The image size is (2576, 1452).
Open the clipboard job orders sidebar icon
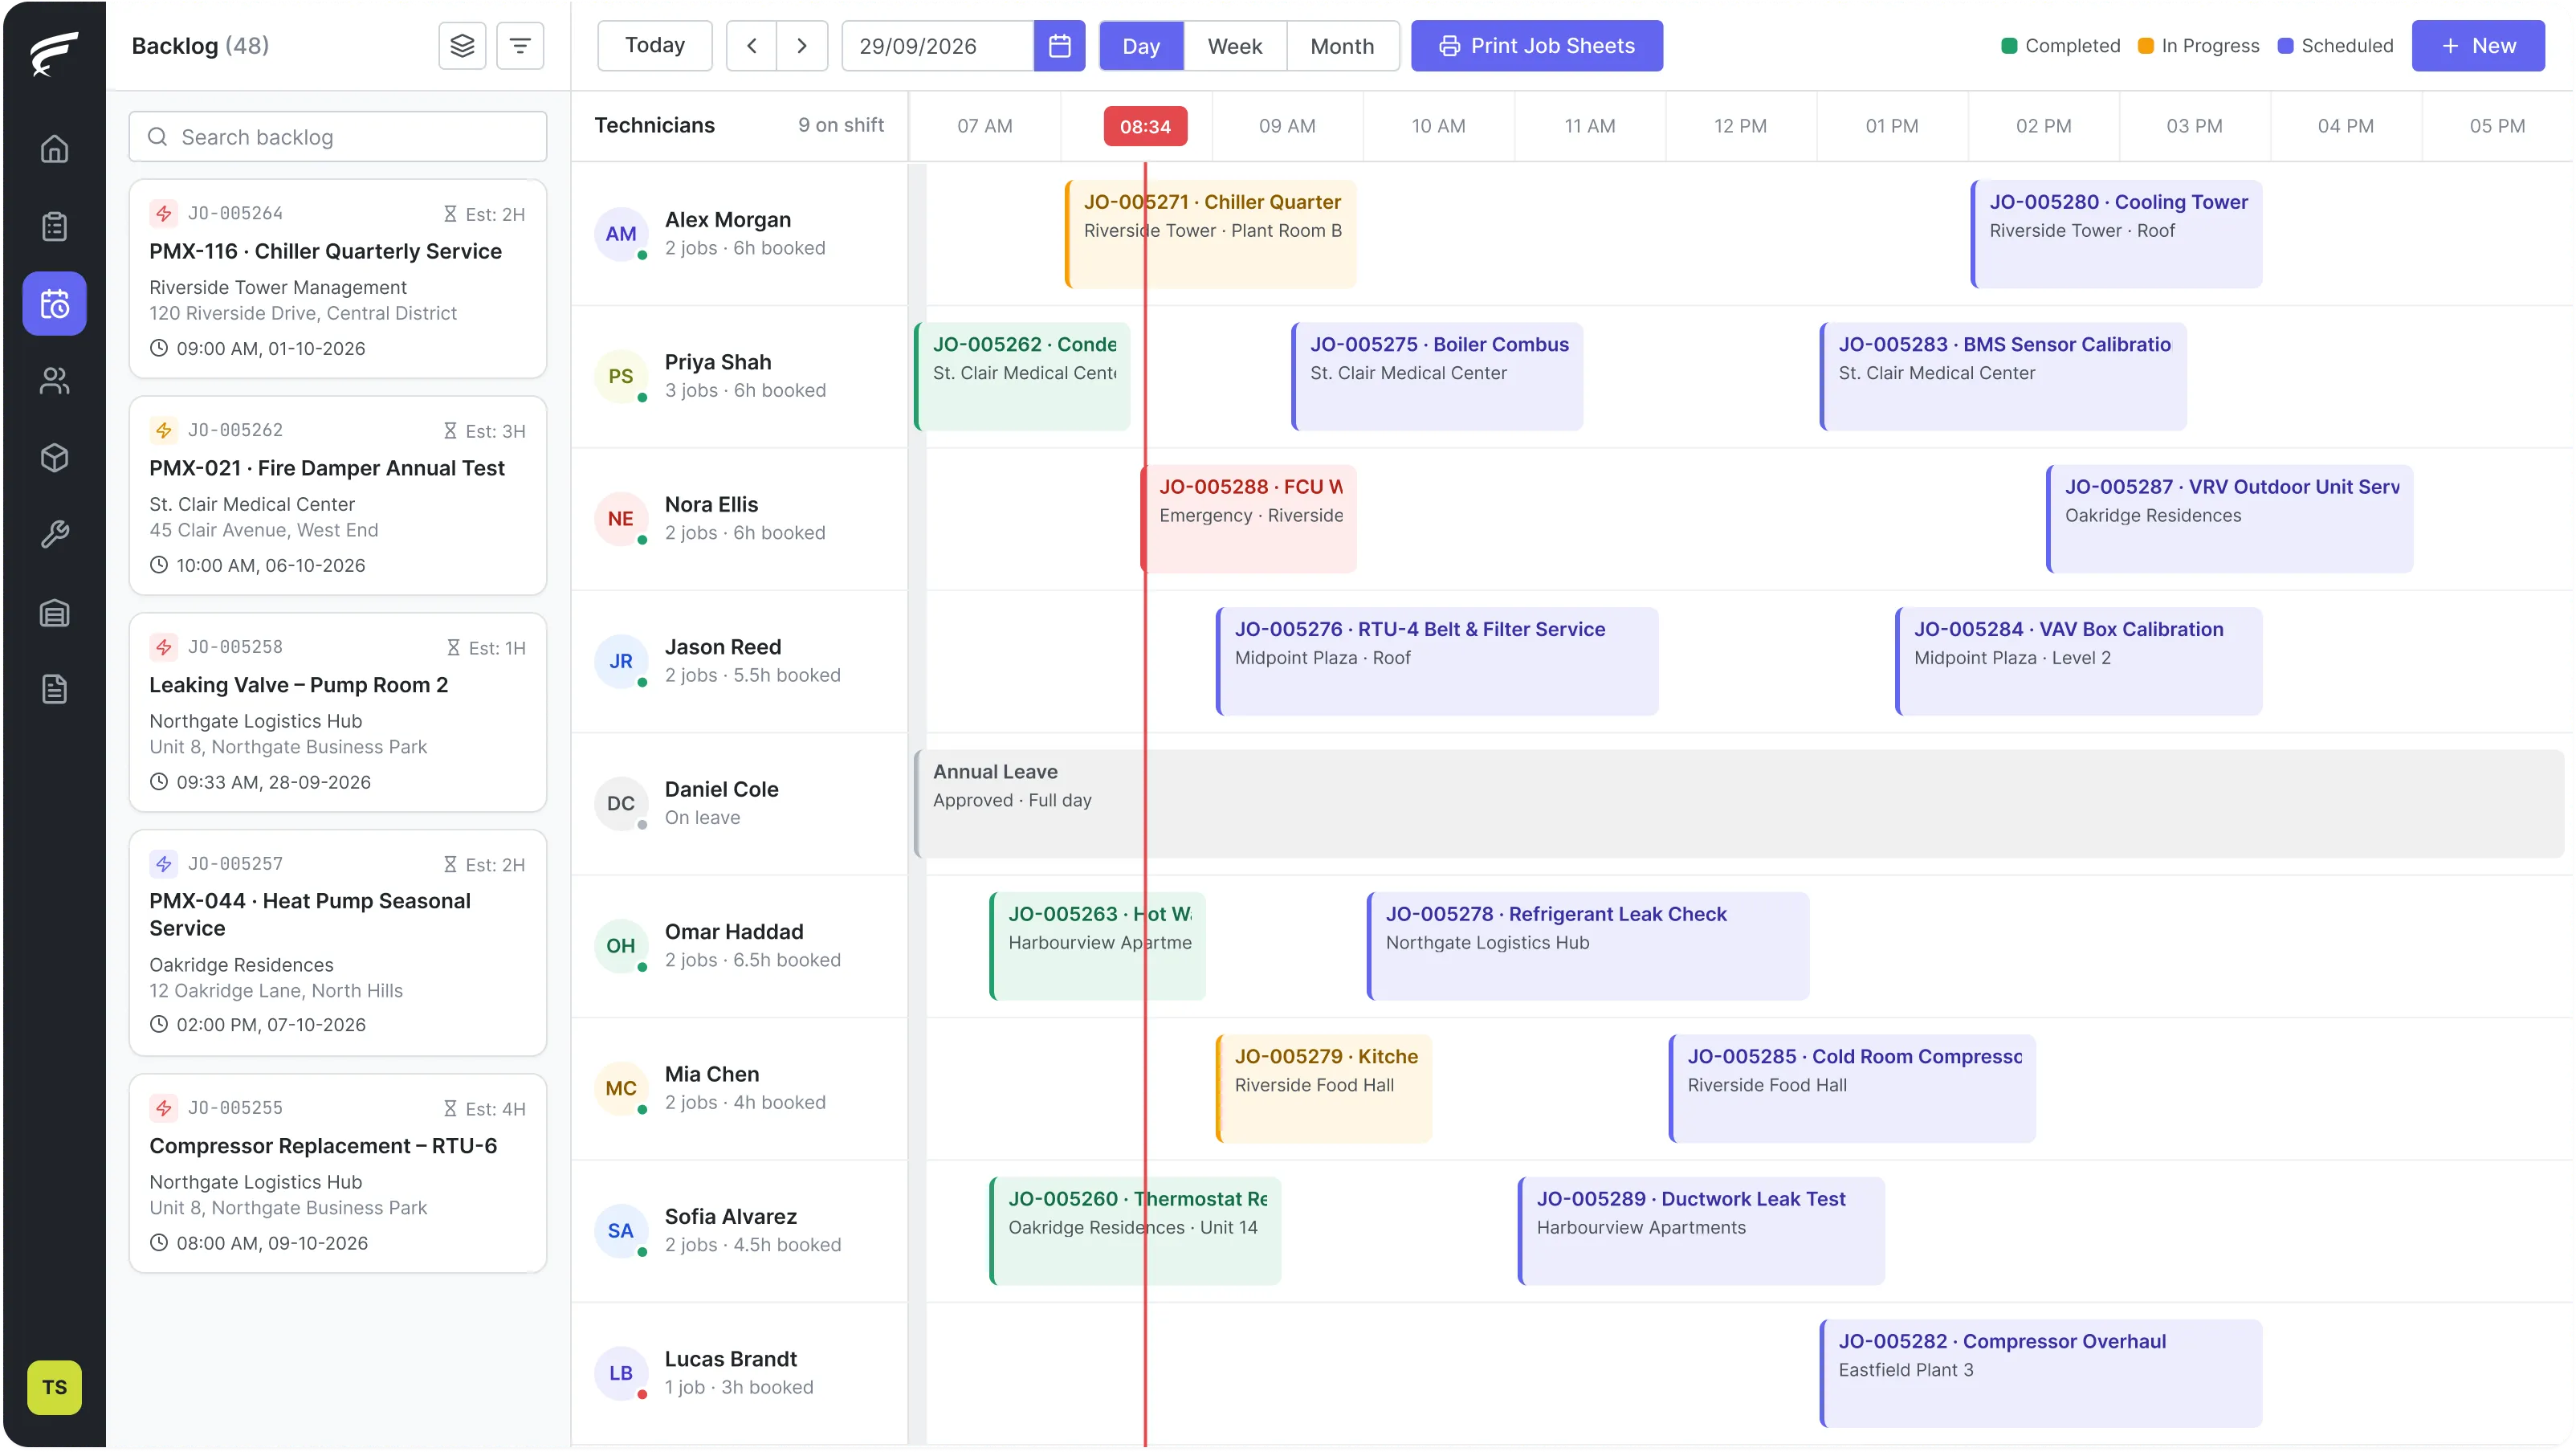54,227
